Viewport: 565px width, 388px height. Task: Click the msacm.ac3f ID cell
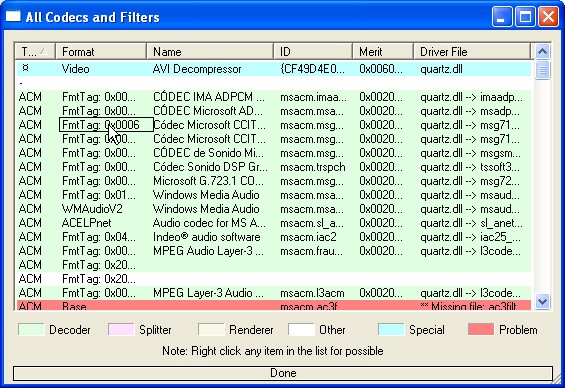pyautogui.click(x=308, y=306)
